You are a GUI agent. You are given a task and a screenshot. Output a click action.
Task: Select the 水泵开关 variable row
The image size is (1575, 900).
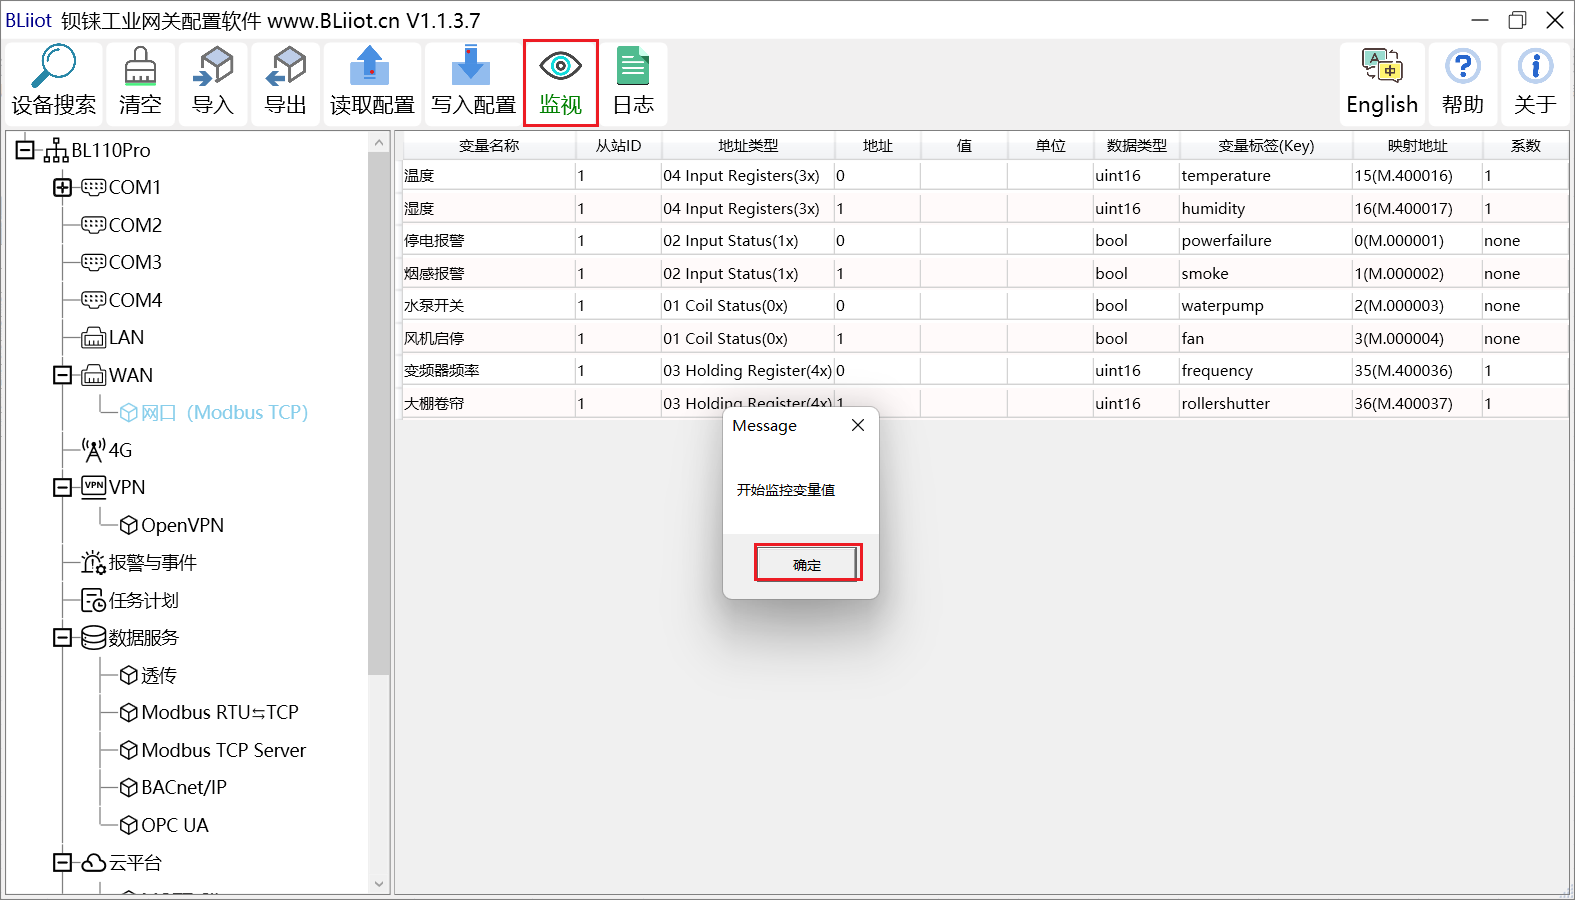pos(985,305)
